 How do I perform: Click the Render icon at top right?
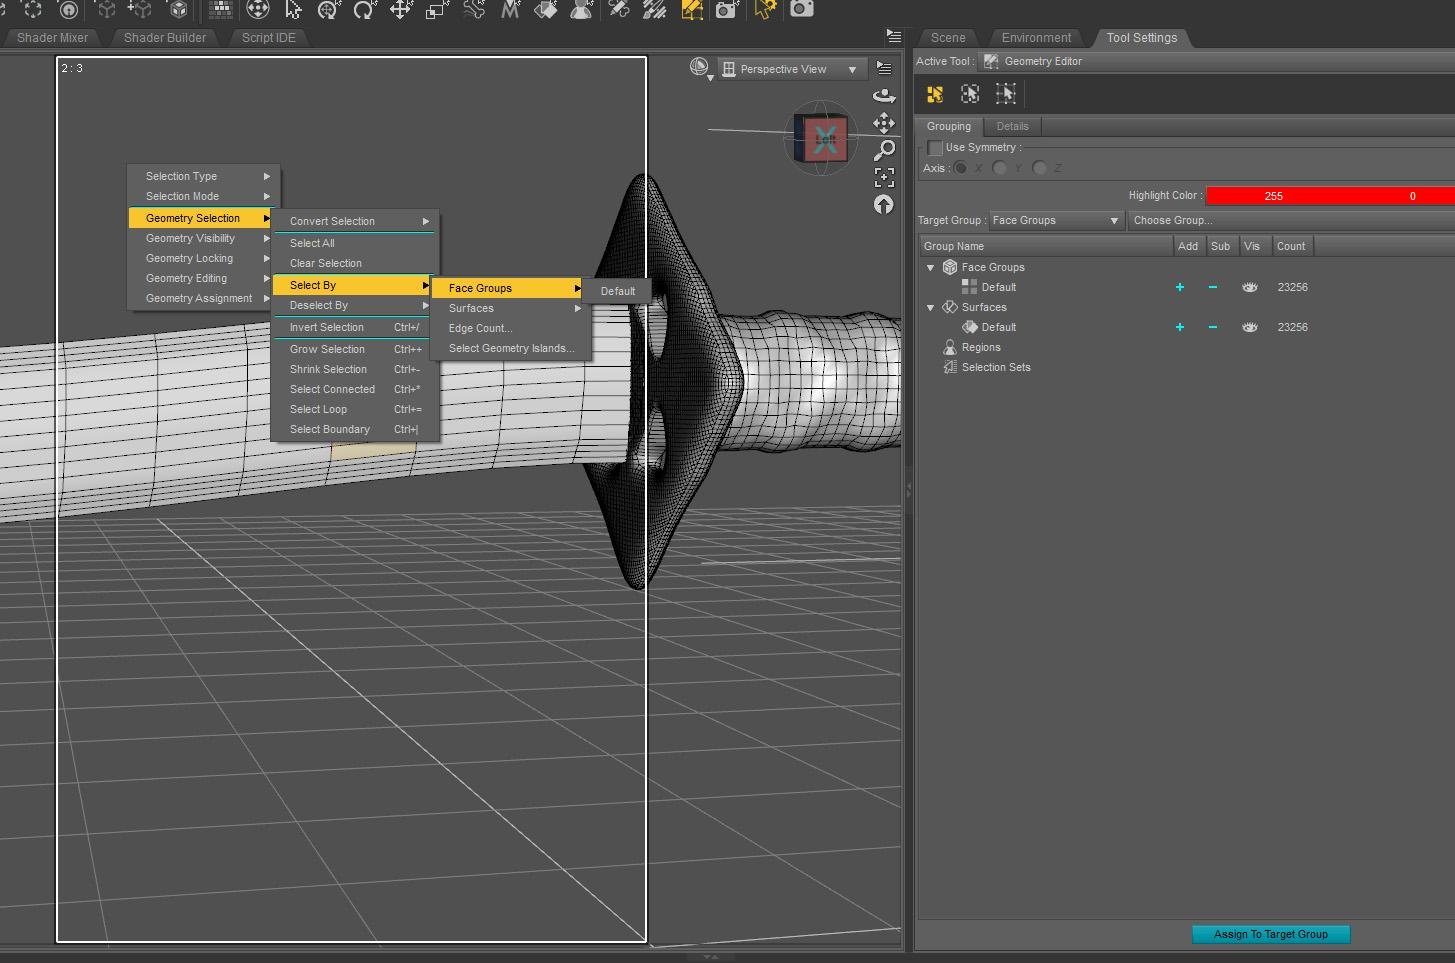(801, 11)
